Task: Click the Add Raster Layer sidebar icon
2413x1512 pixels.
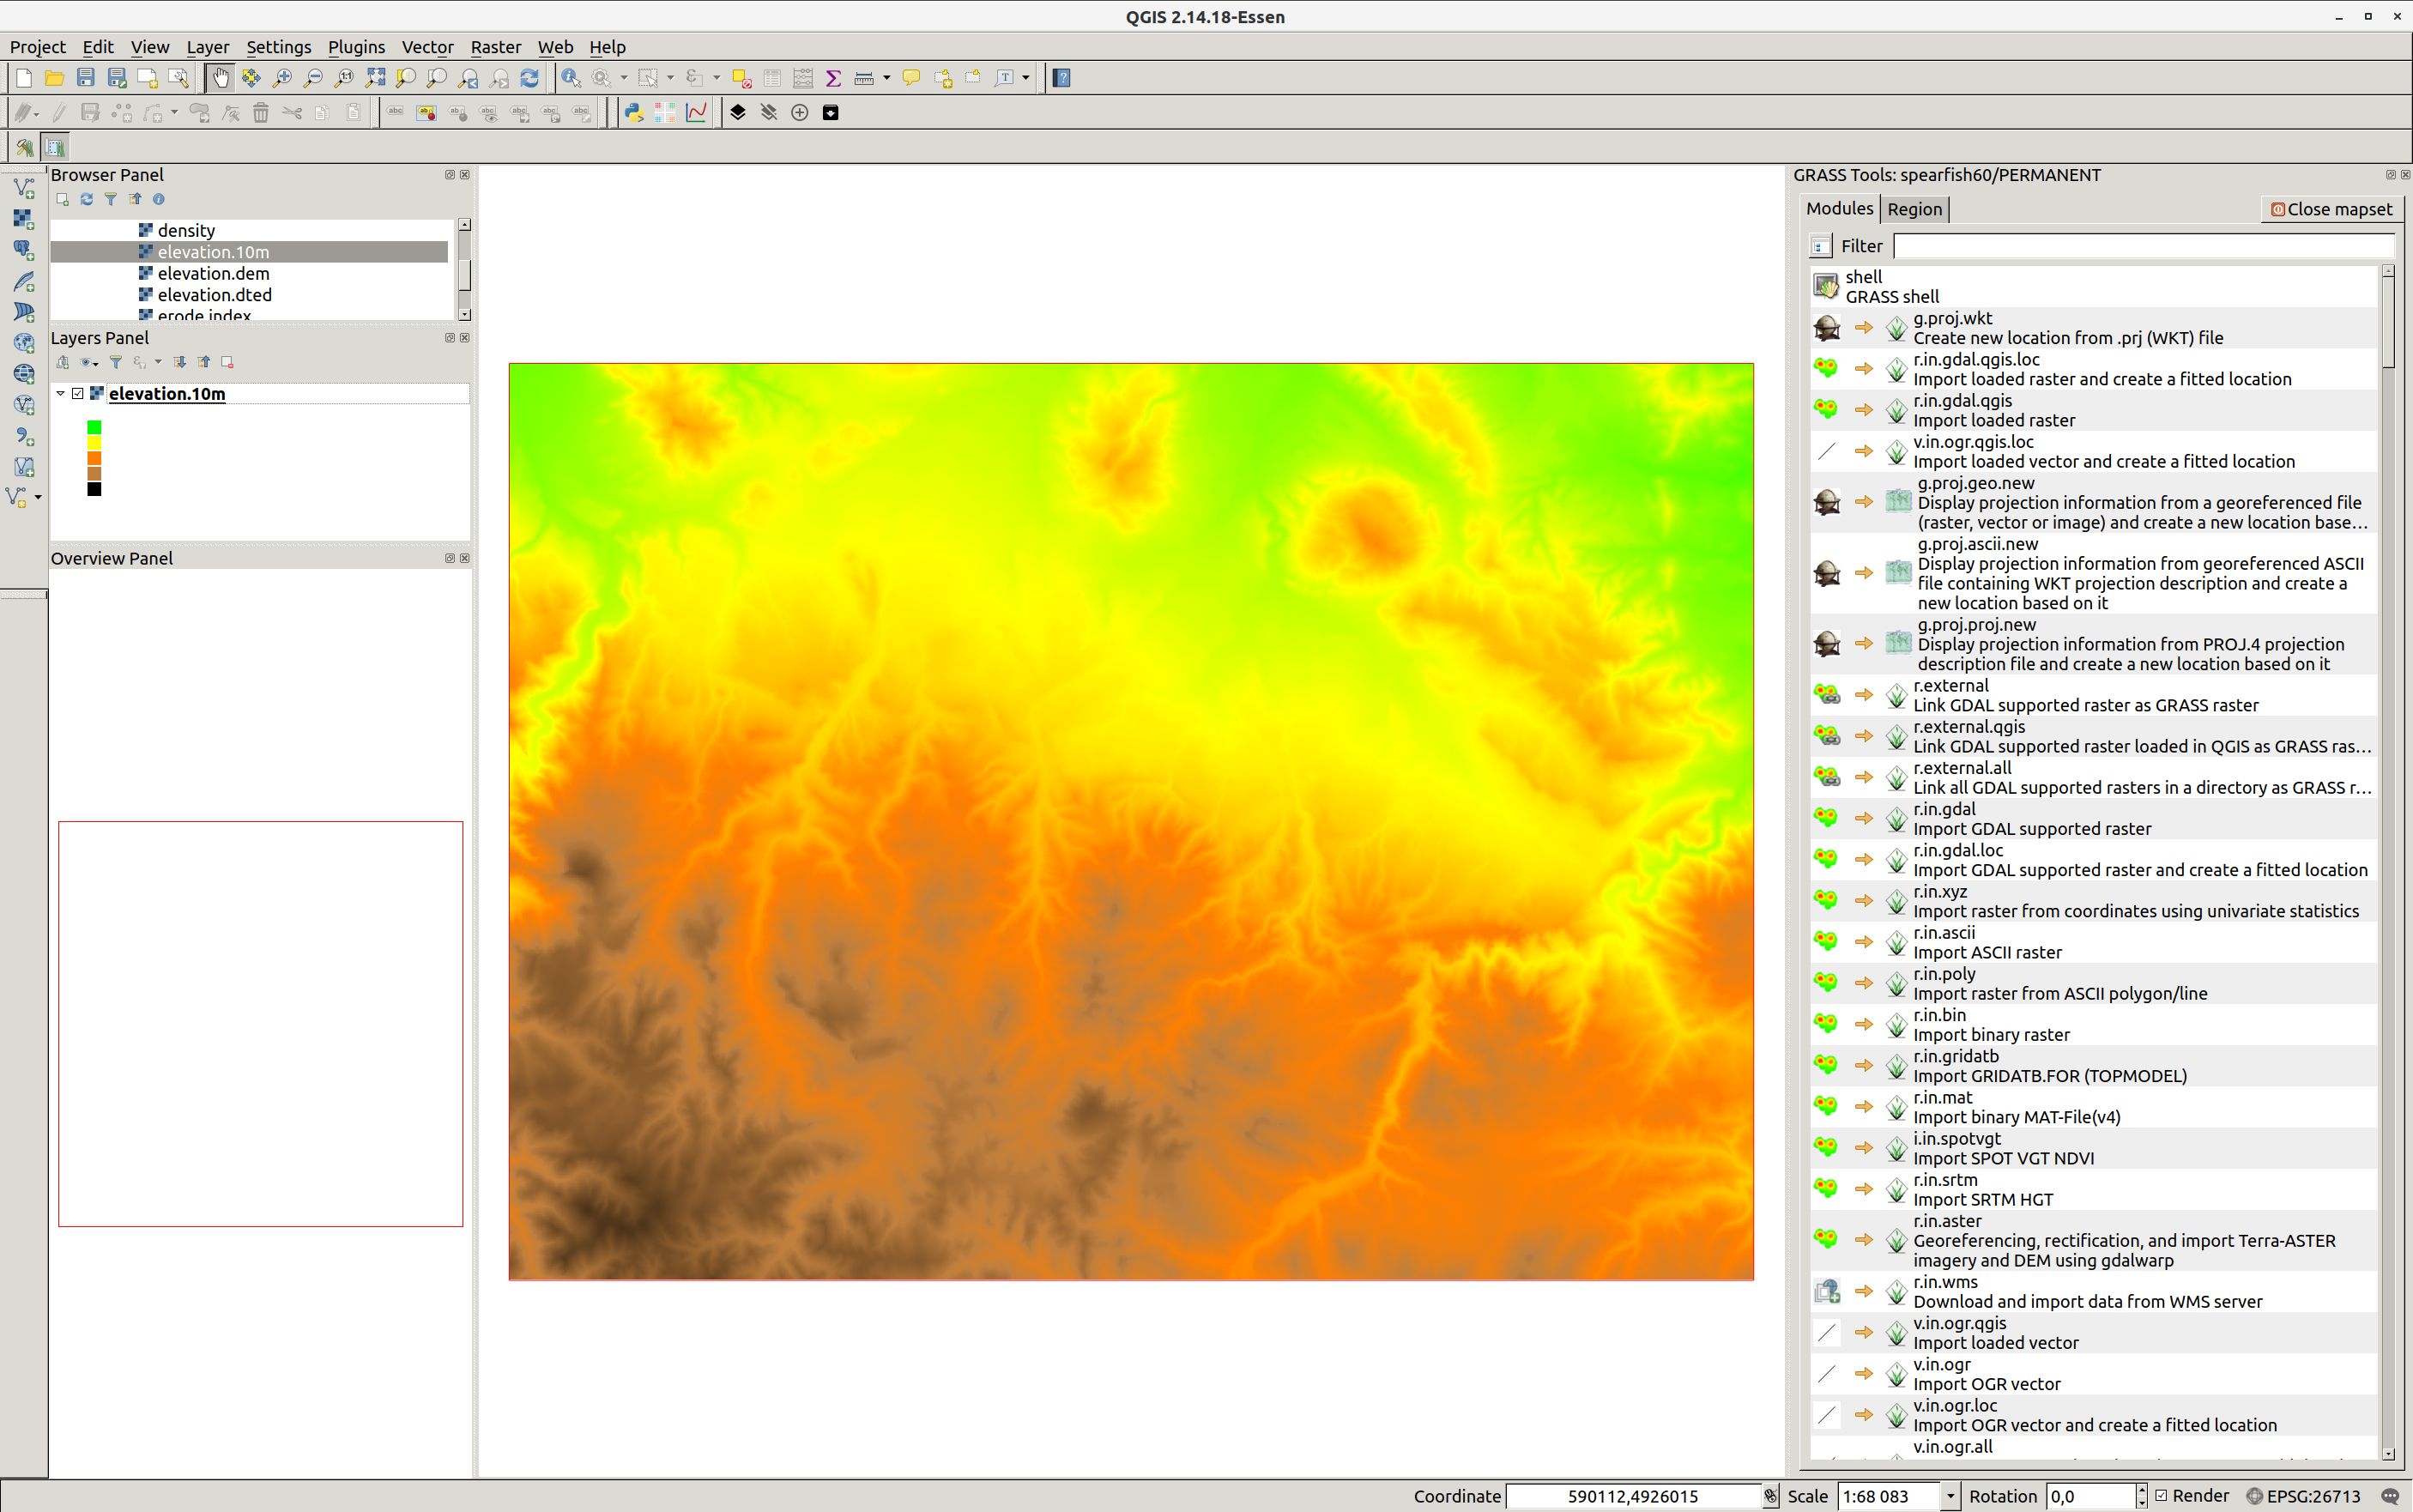Action: click(23, 218)
